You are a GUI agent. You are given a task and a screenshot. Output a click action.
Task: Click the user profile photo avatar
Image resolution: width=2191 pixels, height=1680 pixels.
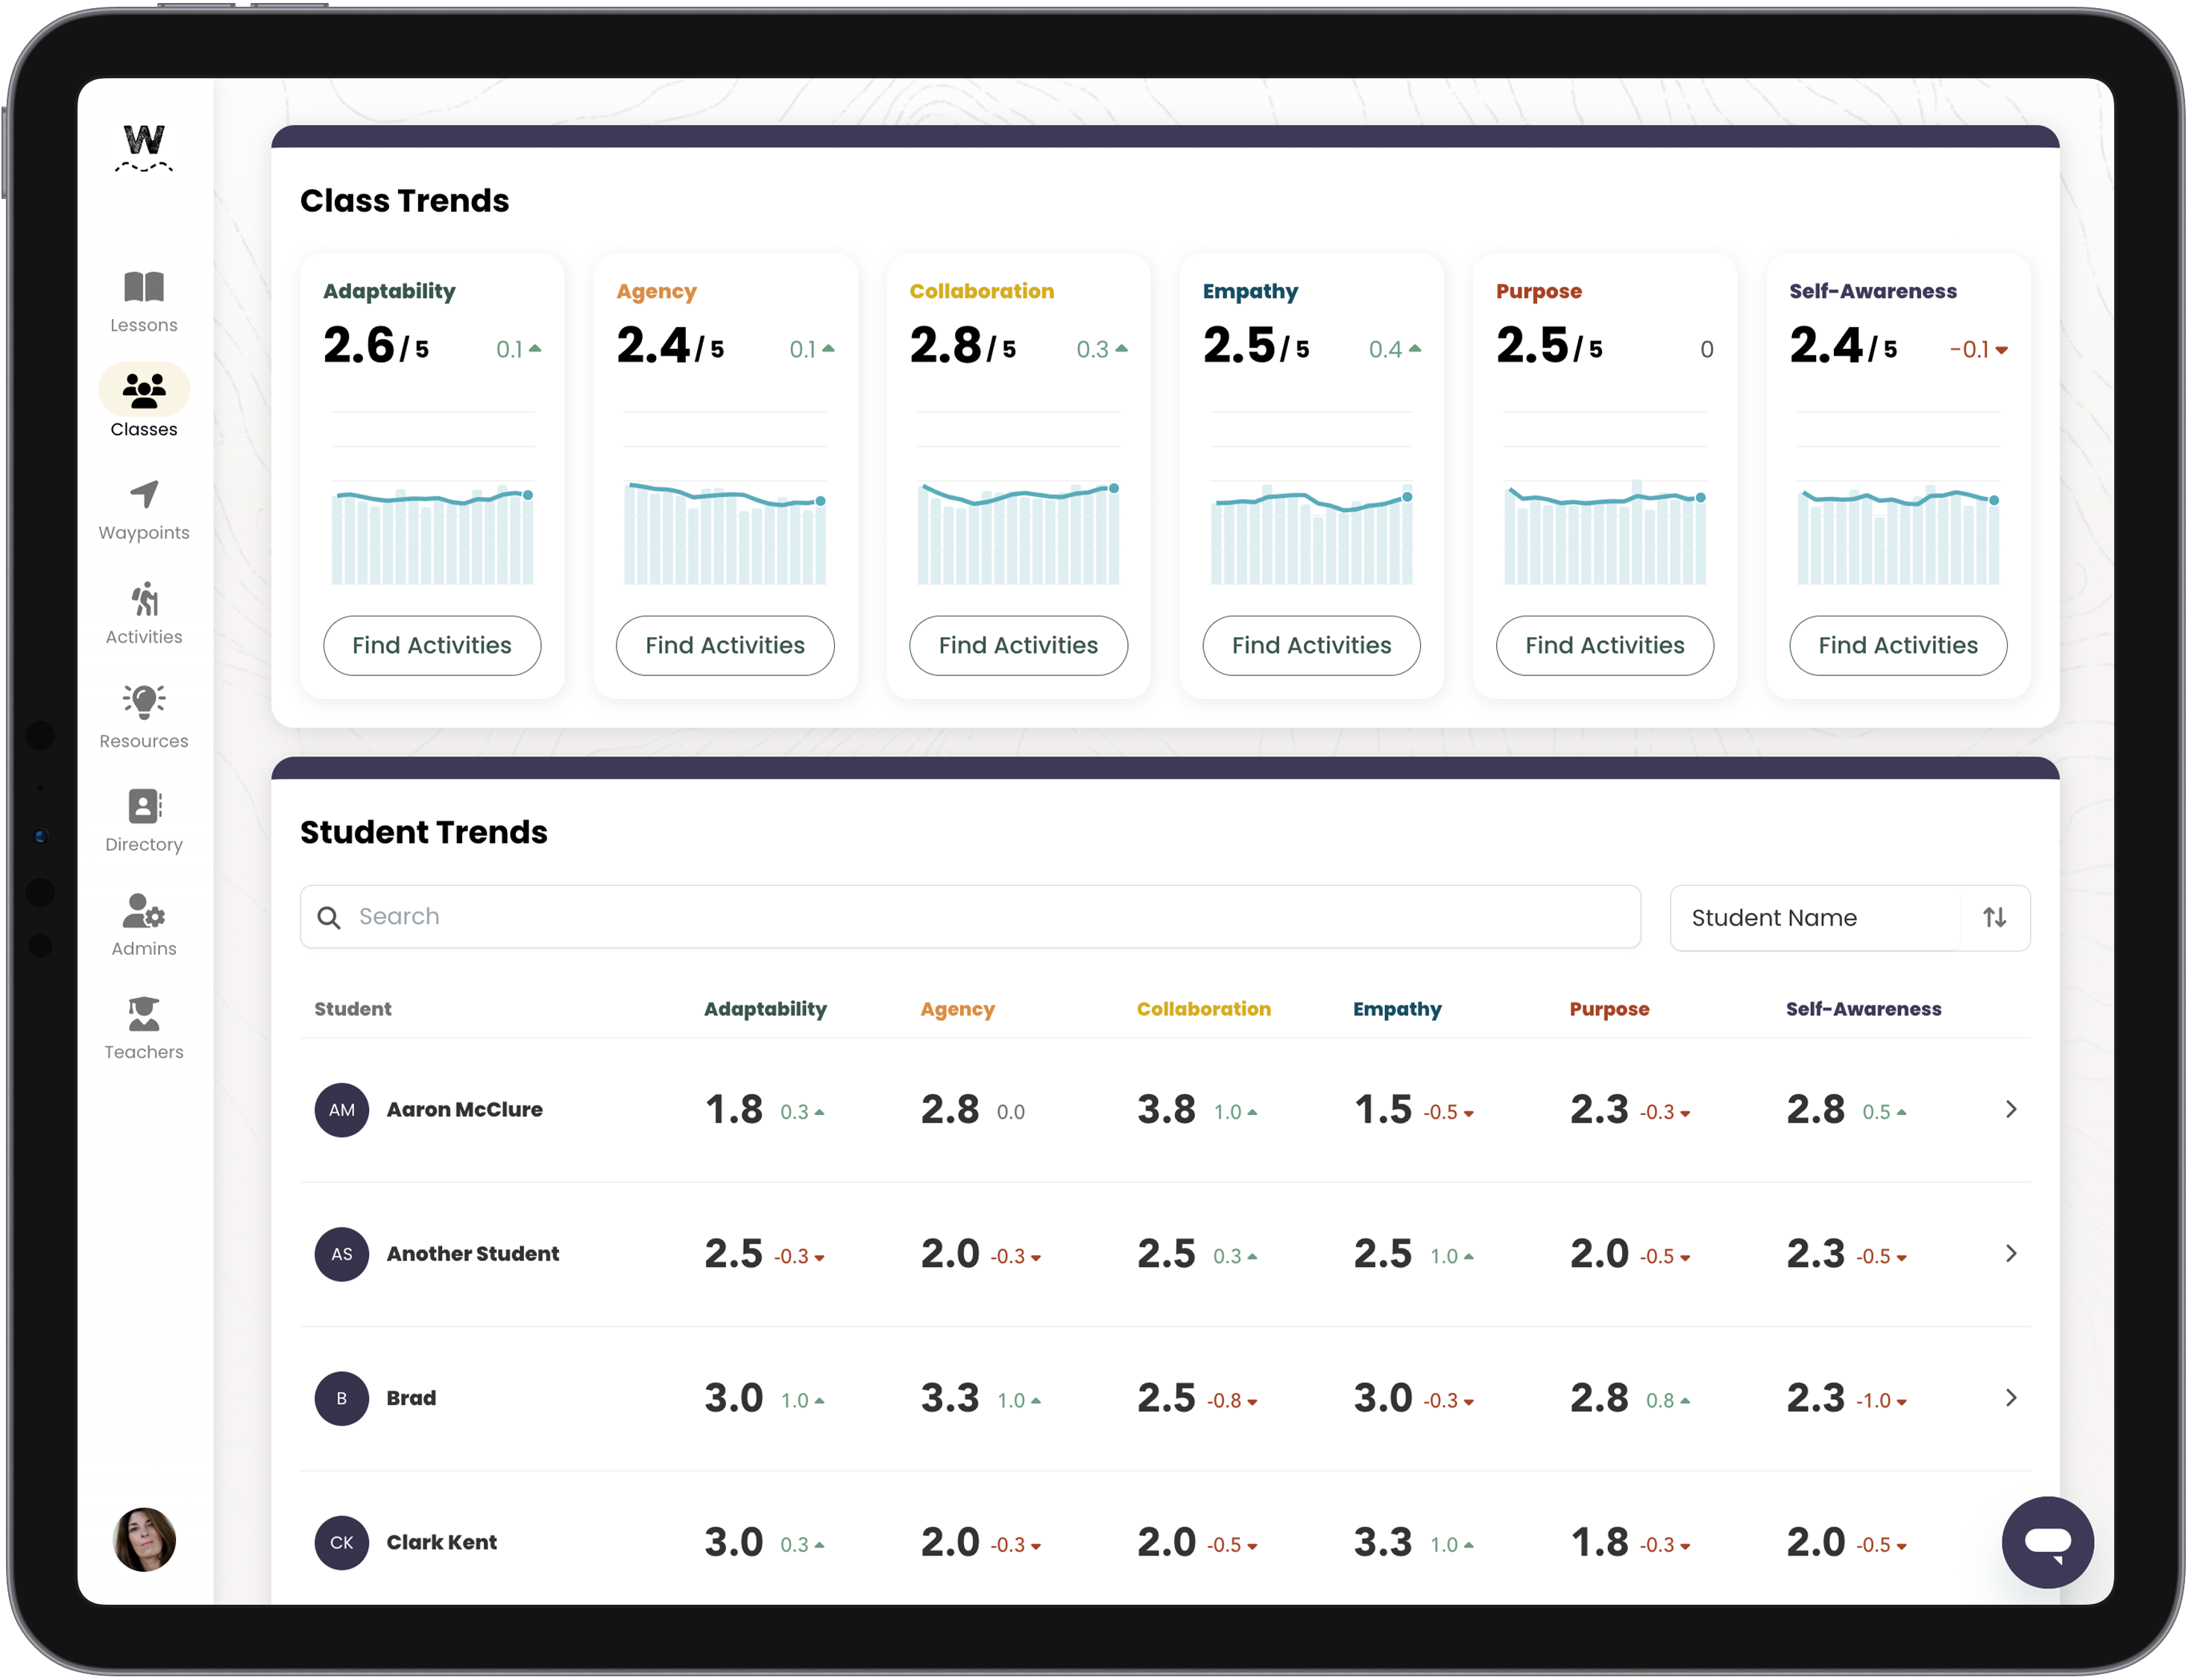tap(144, 1540)
